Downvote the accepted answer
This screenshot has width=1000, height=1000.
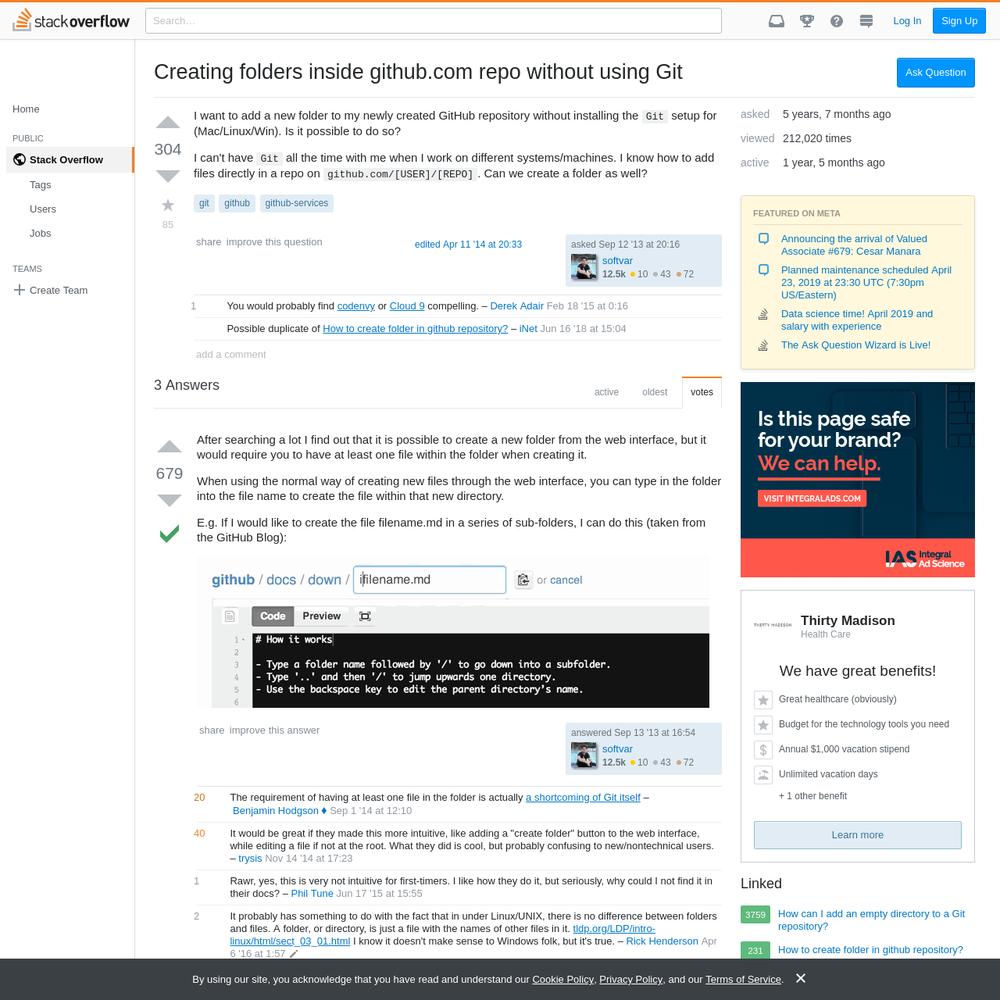(x=169, y=500)
